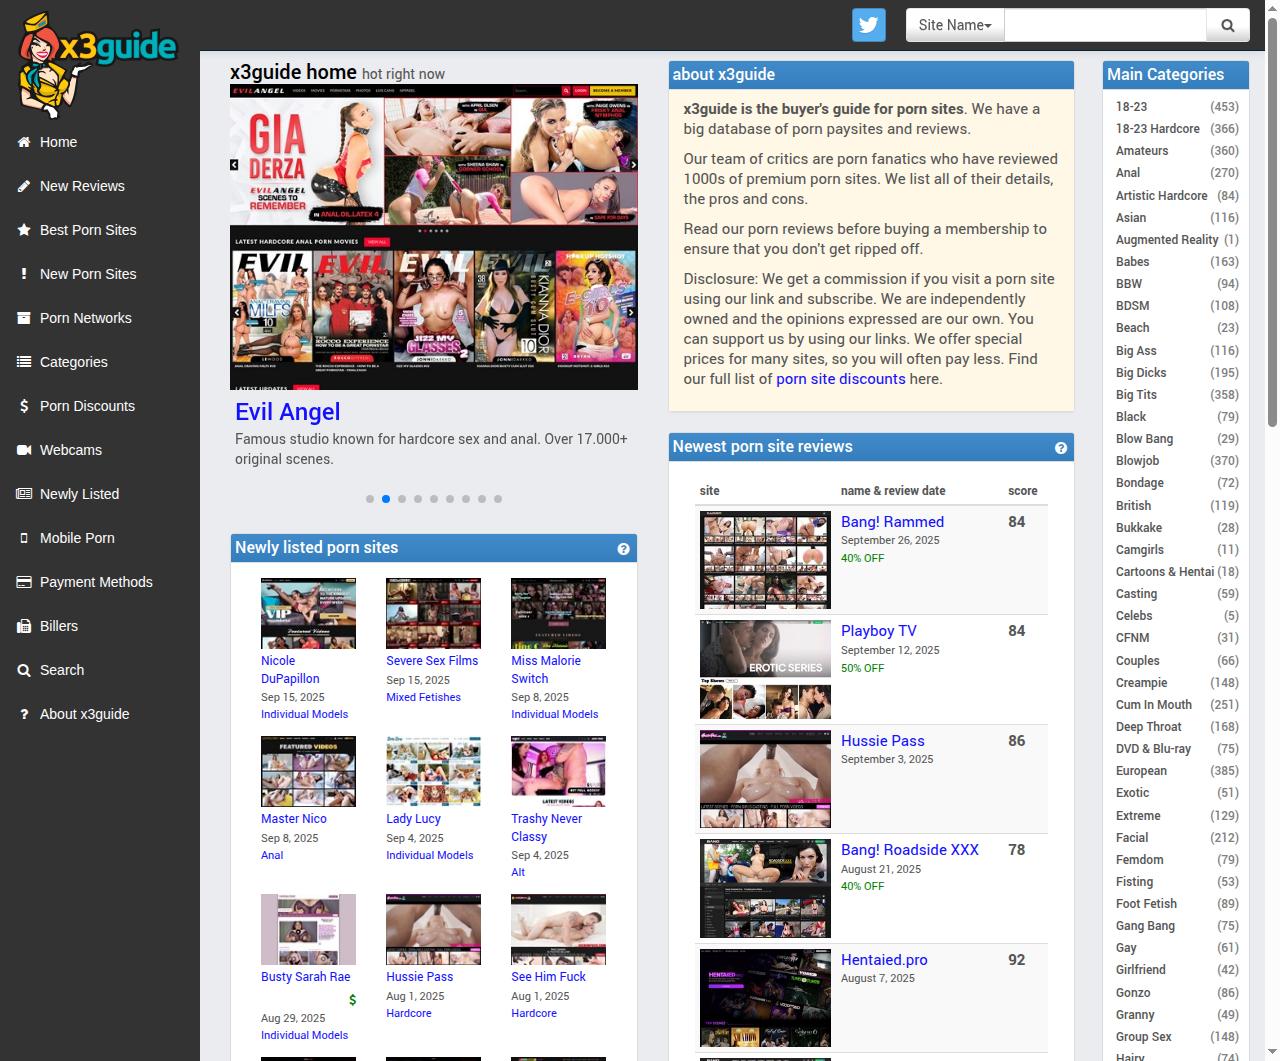
Task: Select the third carousel dot indicator
Action: pyautogui.click(x=402, y=499)
